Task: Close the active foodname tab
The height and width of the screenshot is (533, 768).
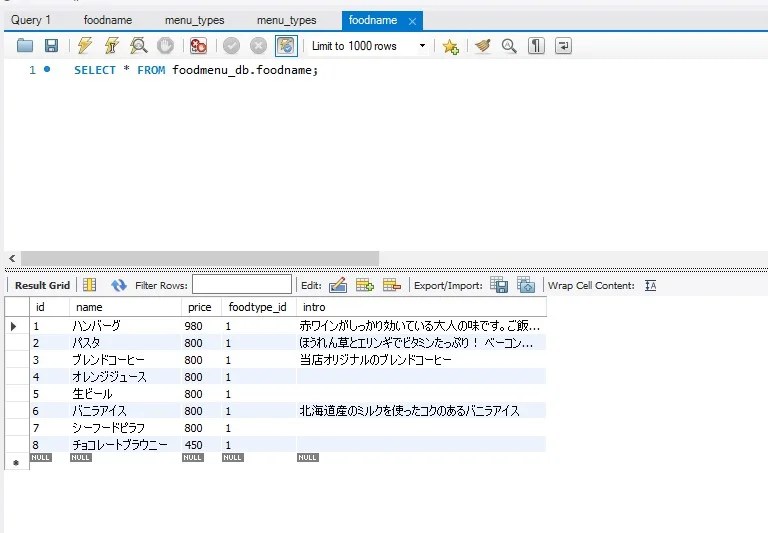Action: (x=412, y=21)
